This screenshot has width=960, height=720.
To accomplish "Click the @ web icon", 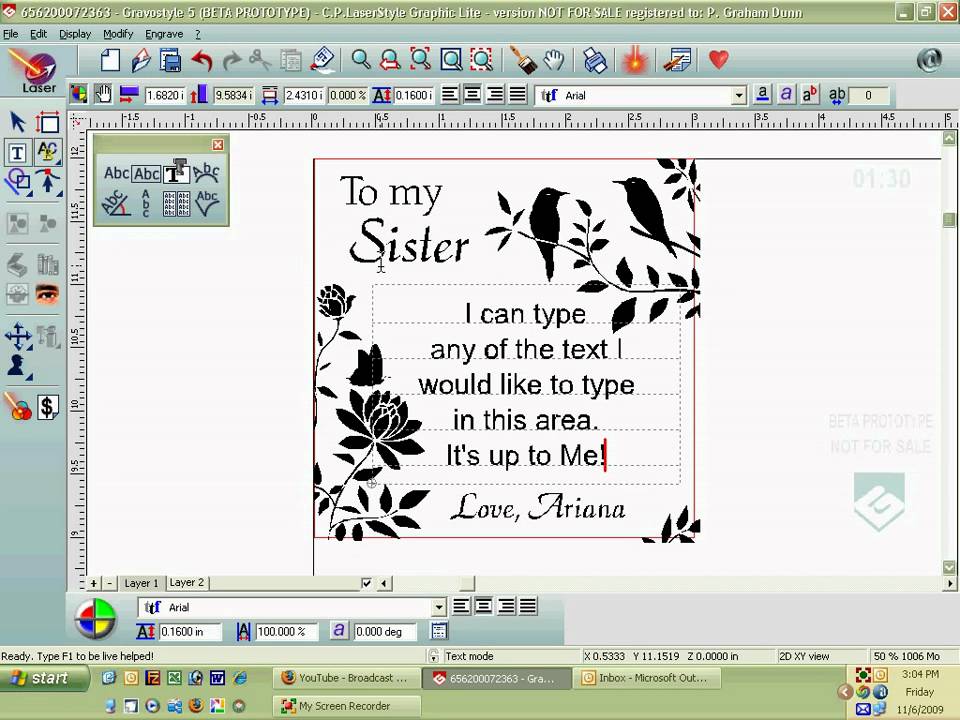I will tap(929, 60).
